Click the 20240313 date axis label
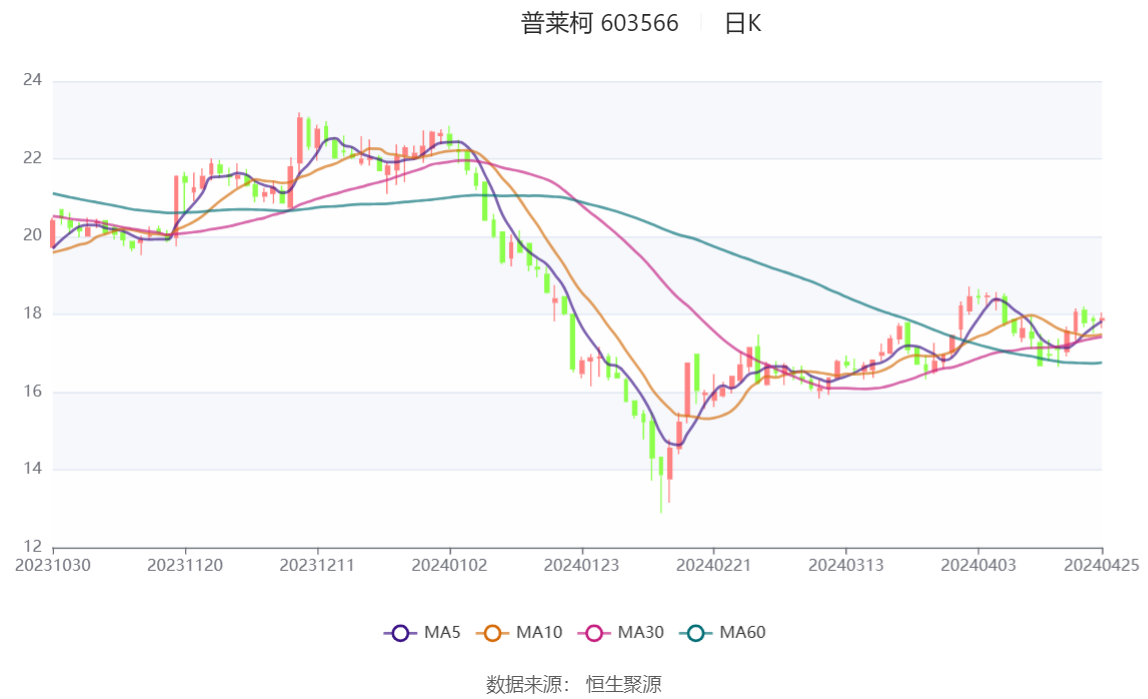Screen dimensions: 1148x699 (x=846, y=566)
